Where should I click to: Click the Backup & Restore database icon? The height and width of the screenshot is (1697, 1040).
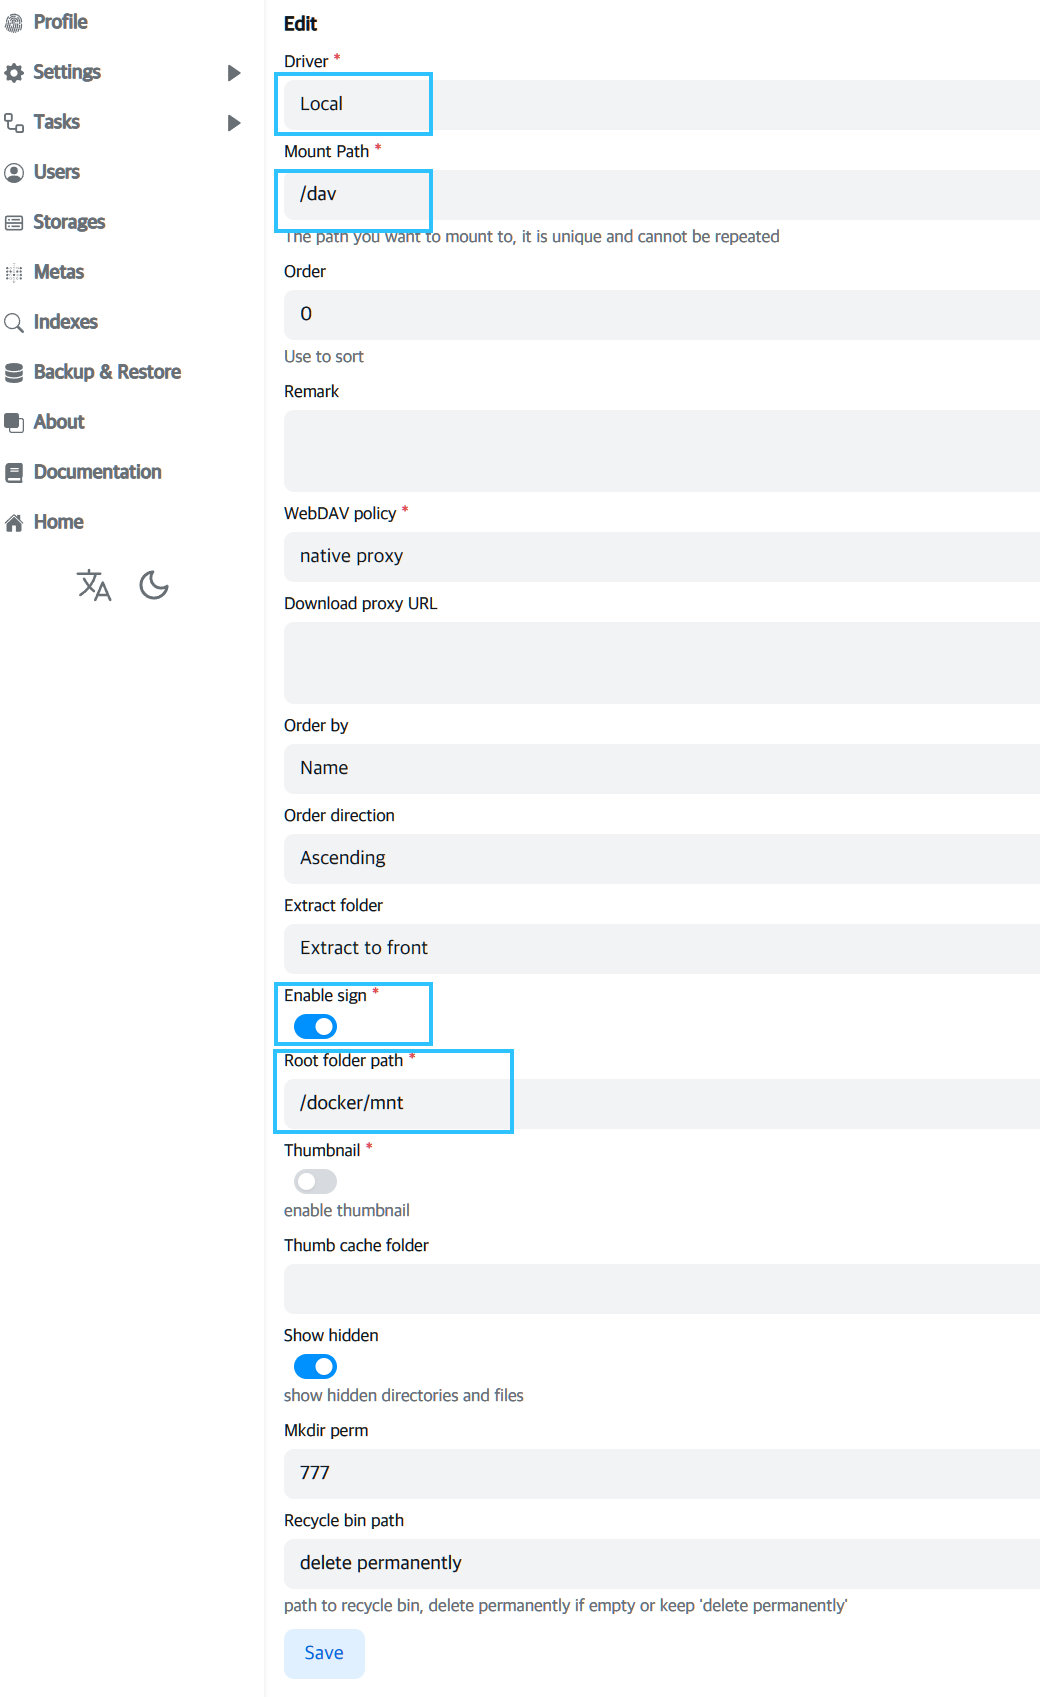[x=14, y=372]
